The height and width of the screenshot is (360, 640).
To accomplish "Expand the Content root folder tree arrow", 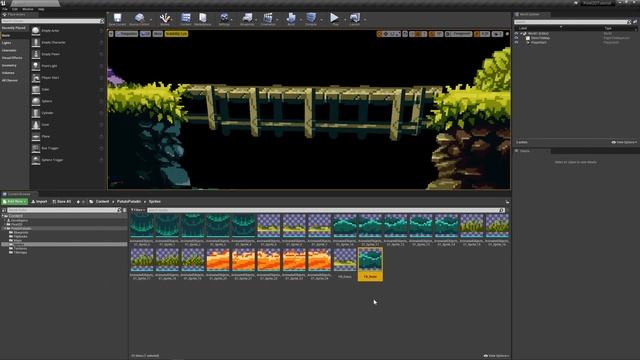I will (3, 216).
